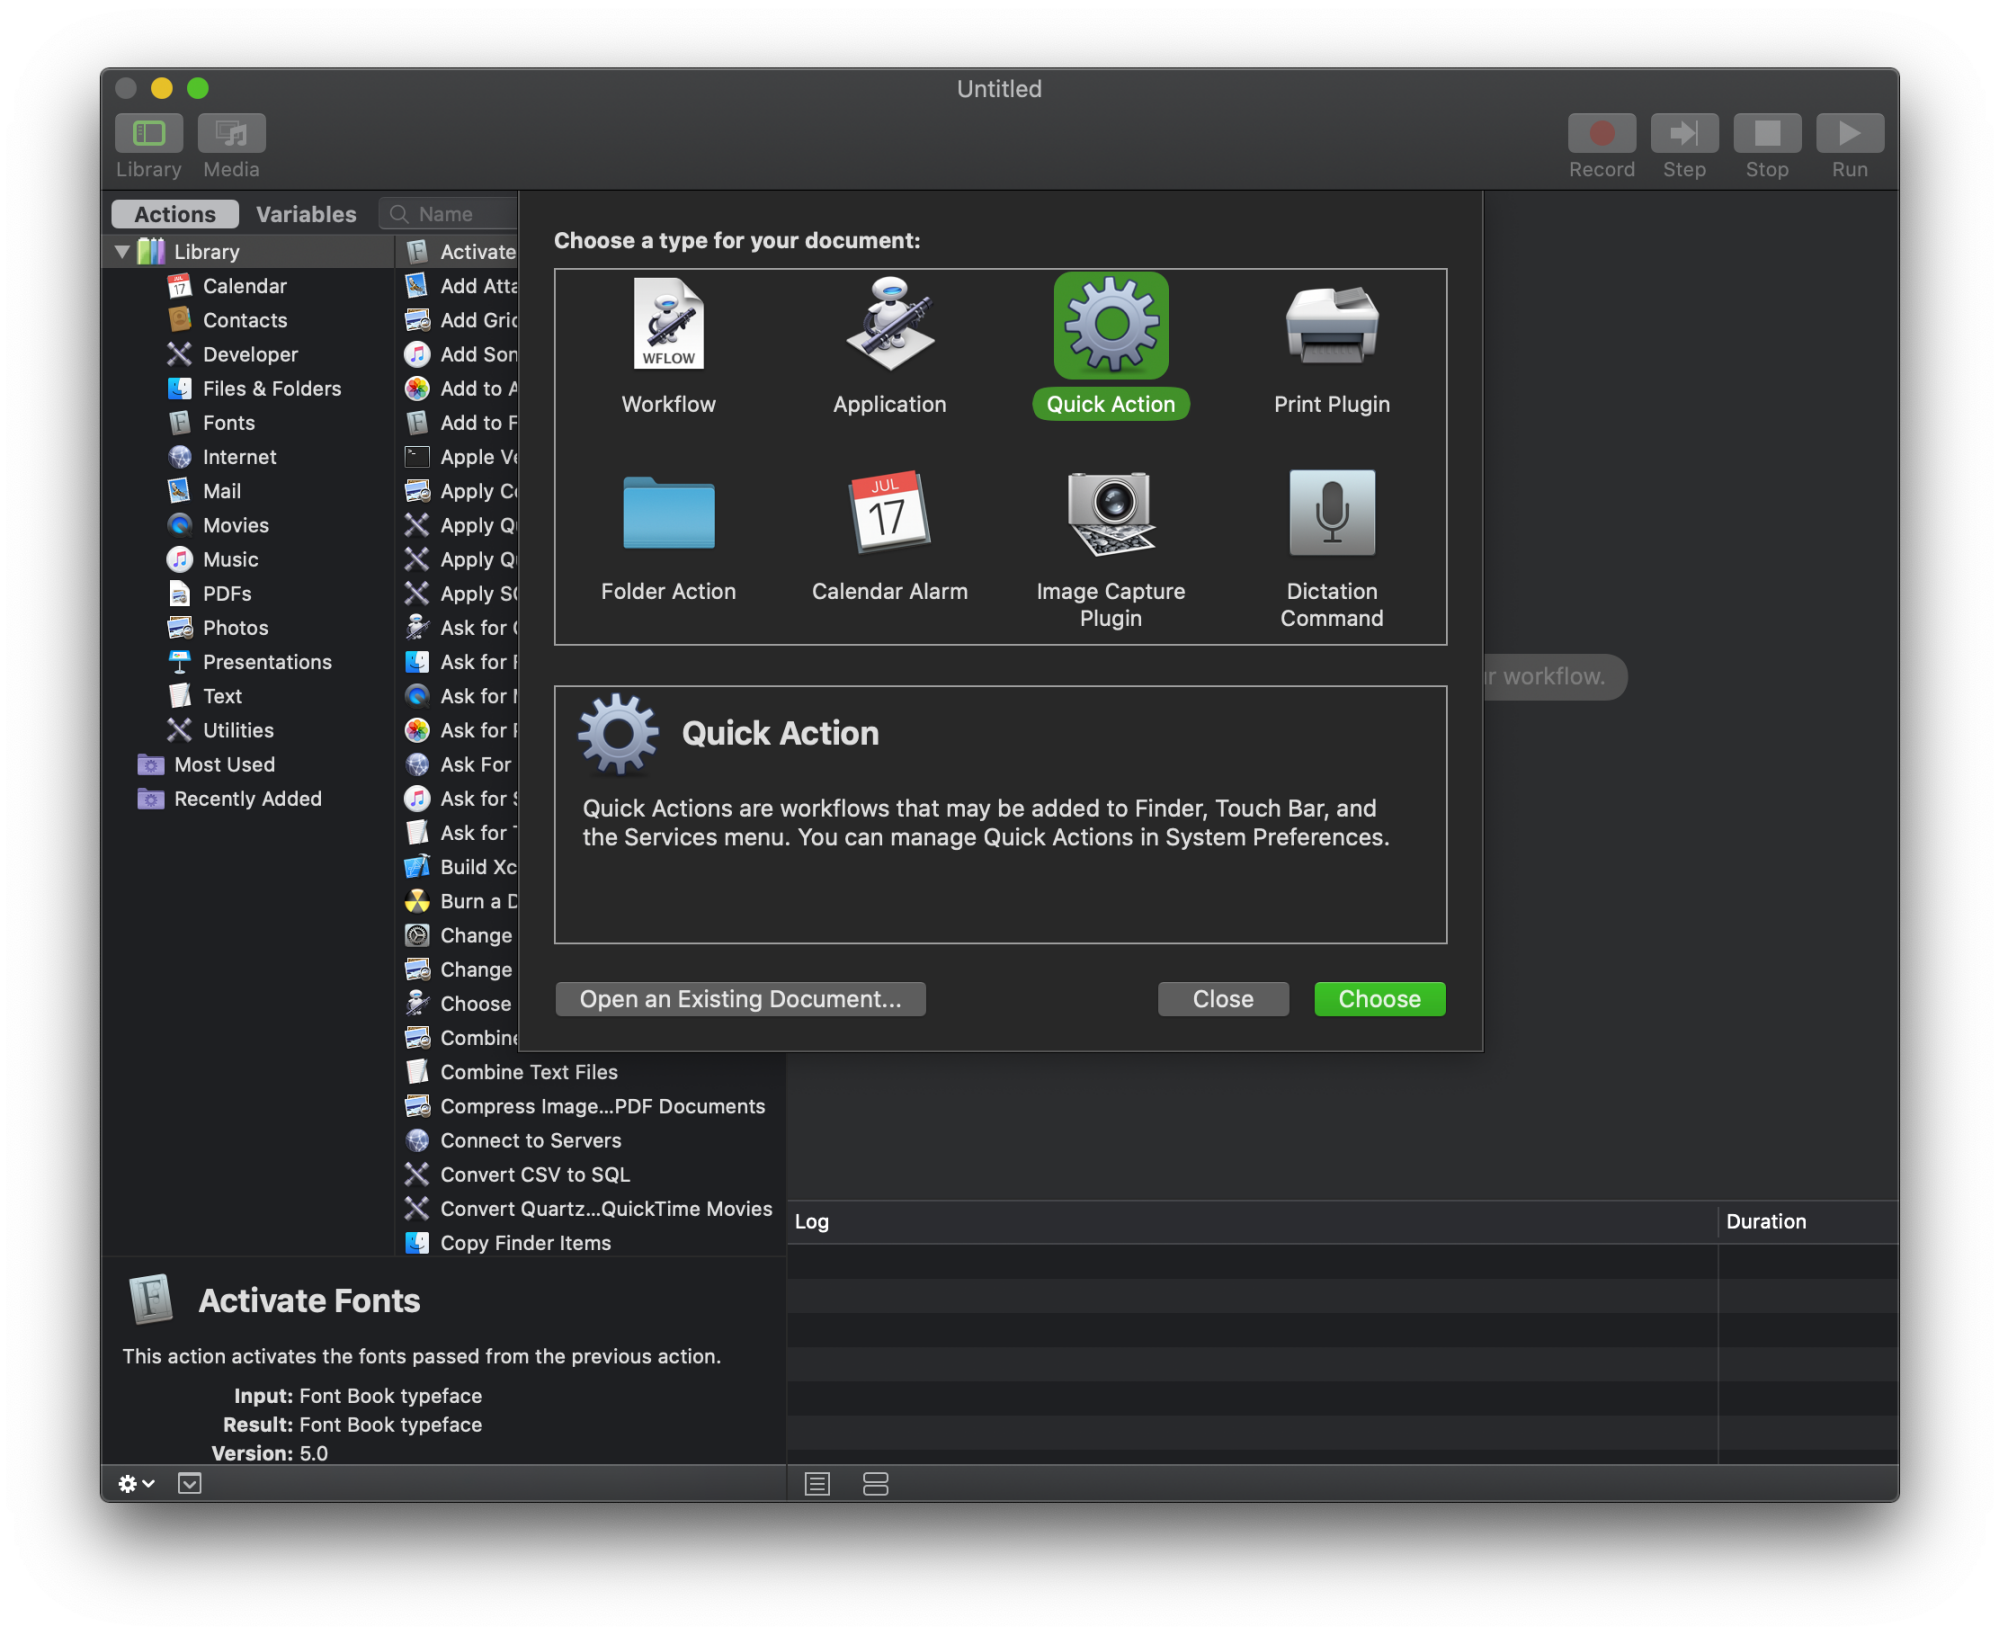Select the Burn a D action row
Image resolution: width=1999 pixels, height=1635 pixels.
point(460,901)
